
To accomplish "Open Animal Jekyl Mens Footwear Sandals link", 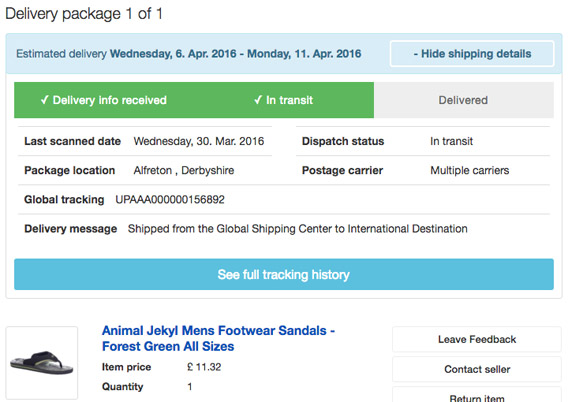I will [218, 338].
